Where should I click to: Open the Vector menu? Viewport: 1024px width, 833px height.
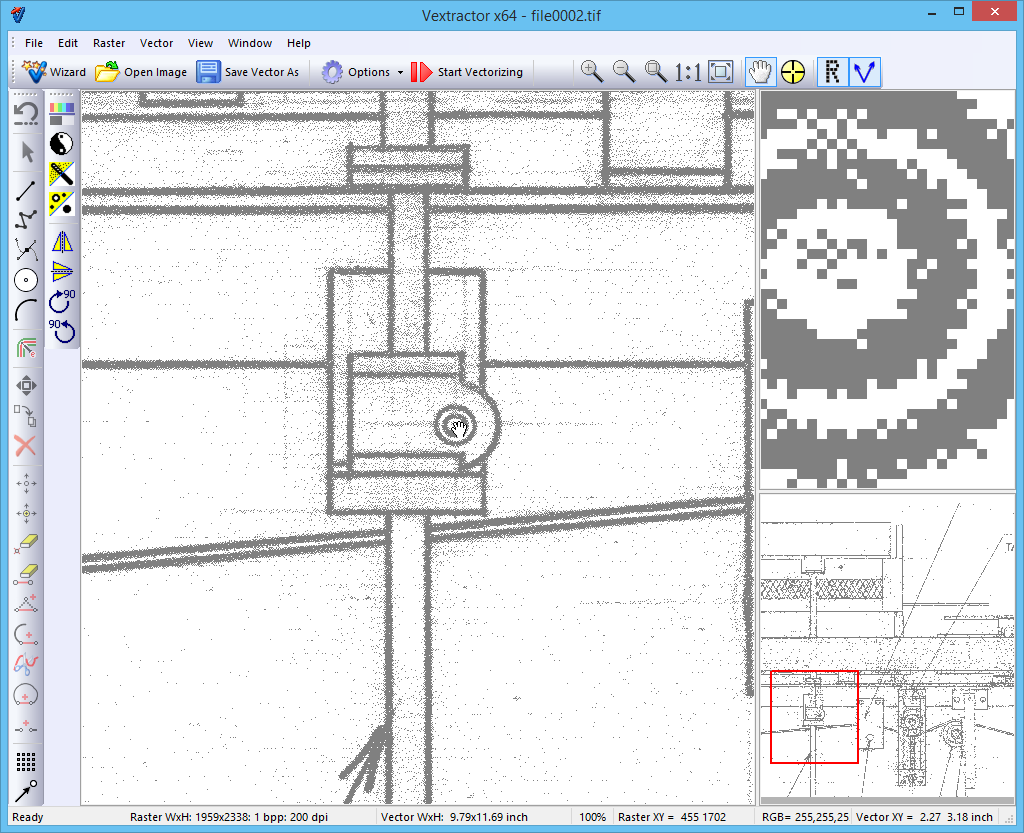pyautogui.click(x=156, y=43)
